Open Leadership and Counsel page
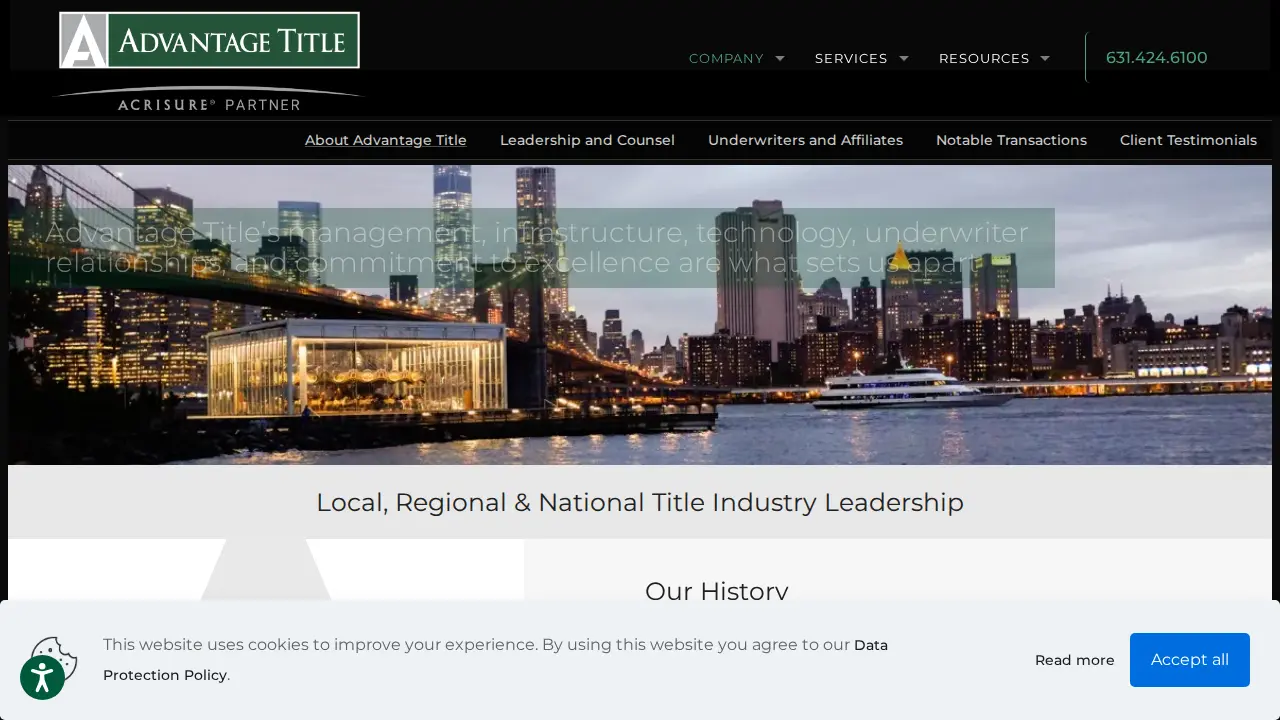This screenshot has width=1280, height=720. pos(587,140)
